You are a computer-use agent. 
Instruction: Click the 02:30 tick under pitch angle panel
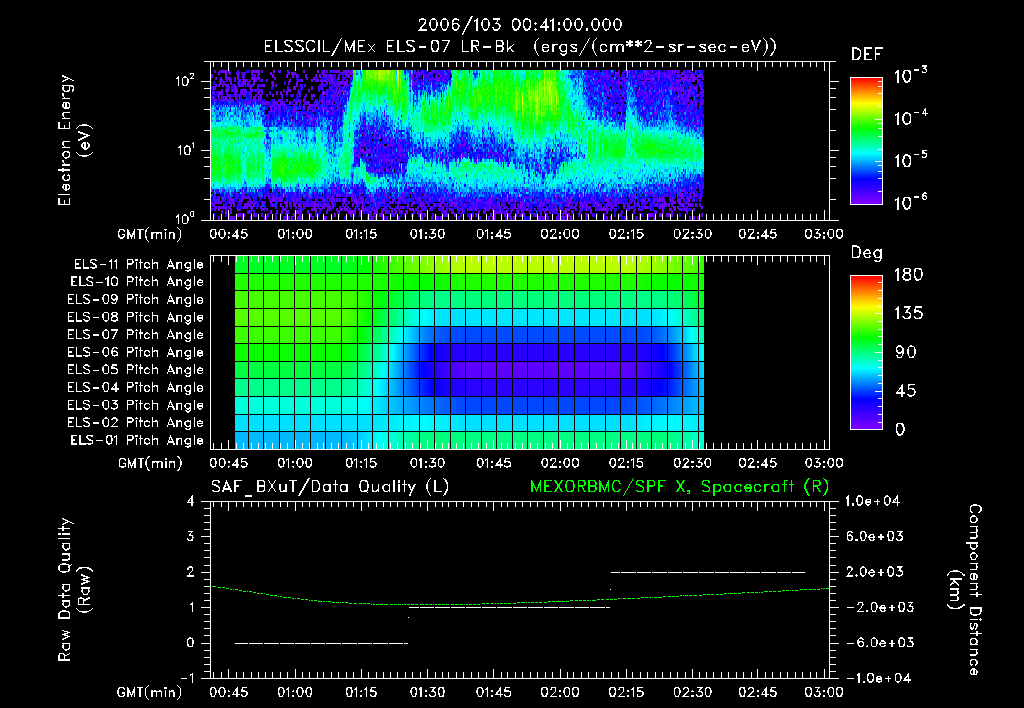click(x=692, y=463)
